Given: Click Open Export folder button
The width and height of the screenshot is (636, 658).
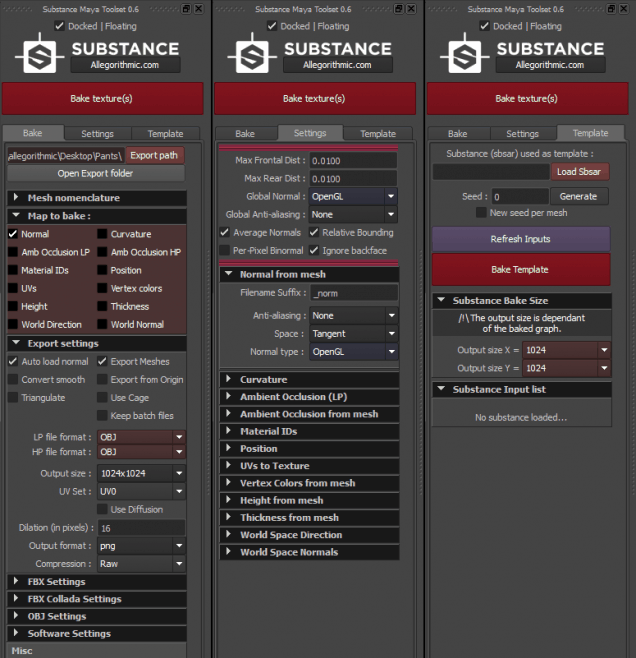Looking at the screenshot, I should (x=96, y=173).
